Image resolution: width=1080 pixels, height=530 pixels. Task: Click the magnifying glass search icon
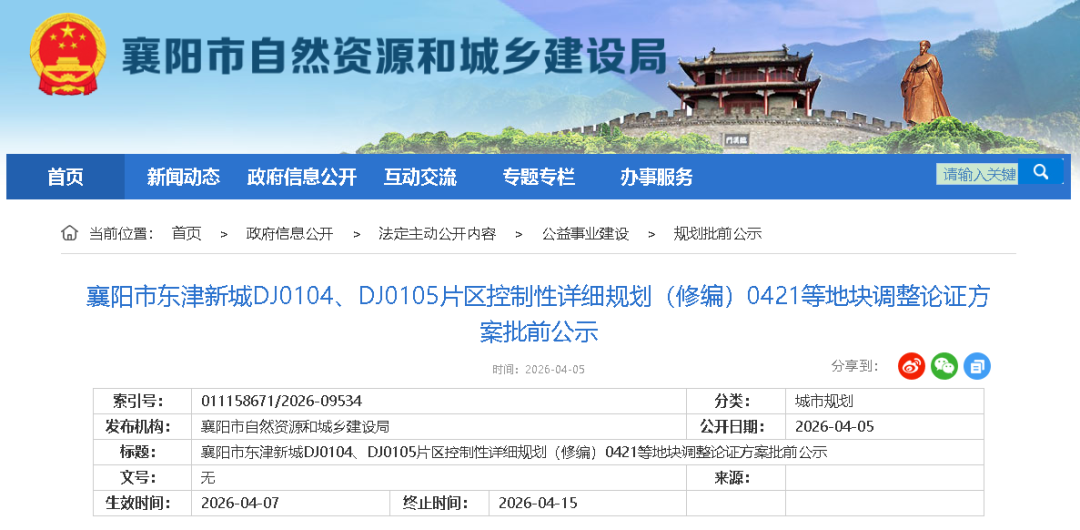[x=1040, y=172]
